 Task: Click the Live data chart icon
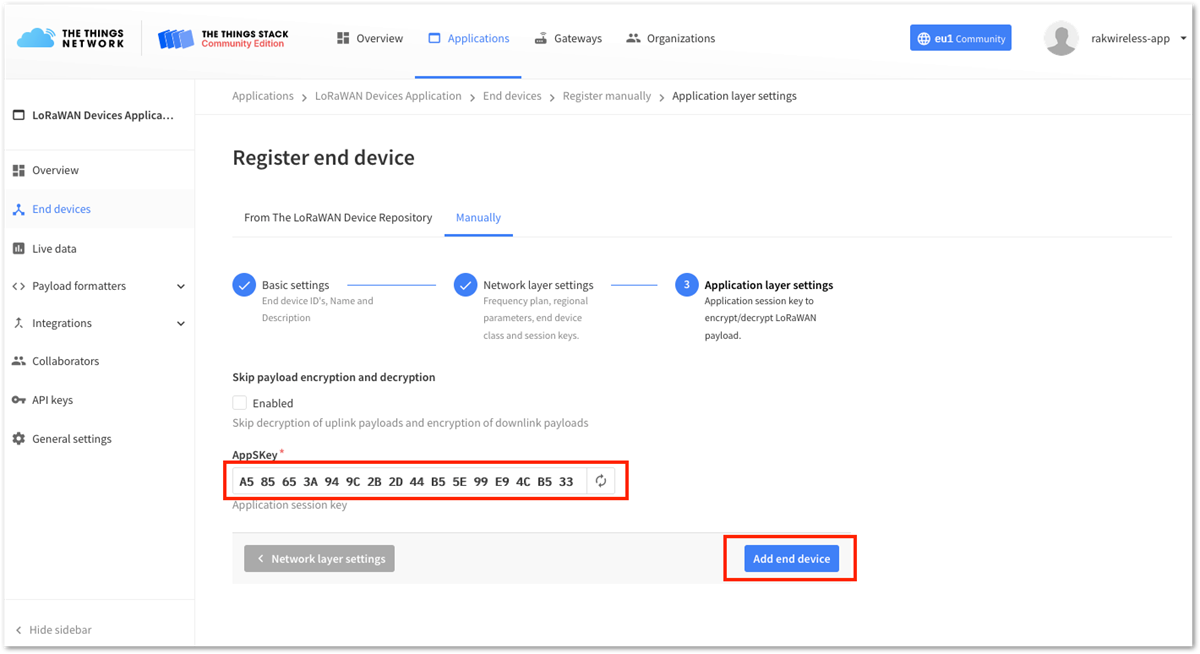(18, 248)
